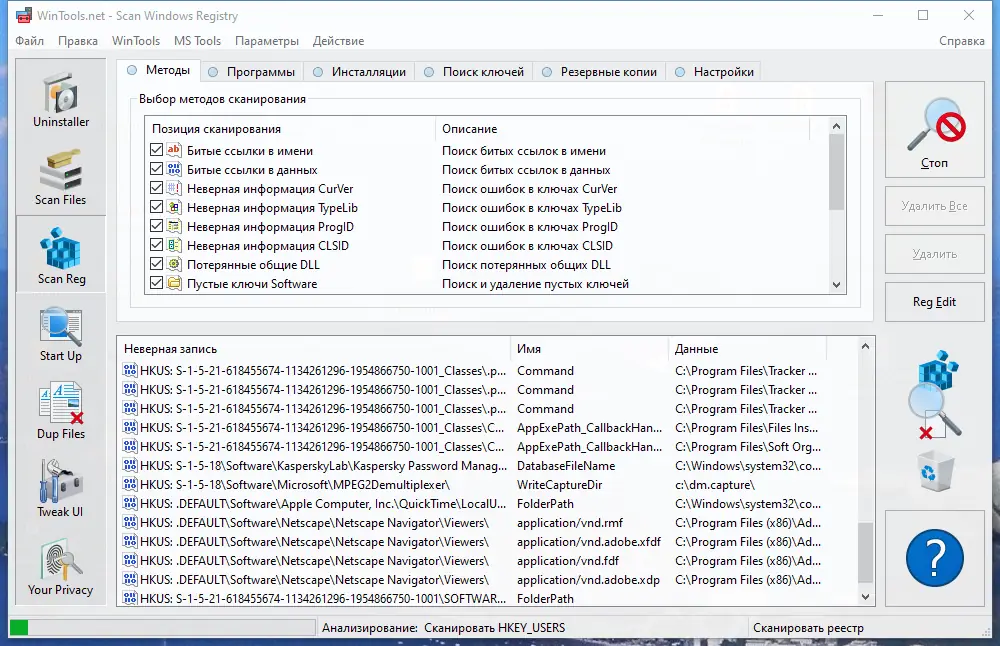Click scroll-down arrow of methods list

[x=837, y=285]
